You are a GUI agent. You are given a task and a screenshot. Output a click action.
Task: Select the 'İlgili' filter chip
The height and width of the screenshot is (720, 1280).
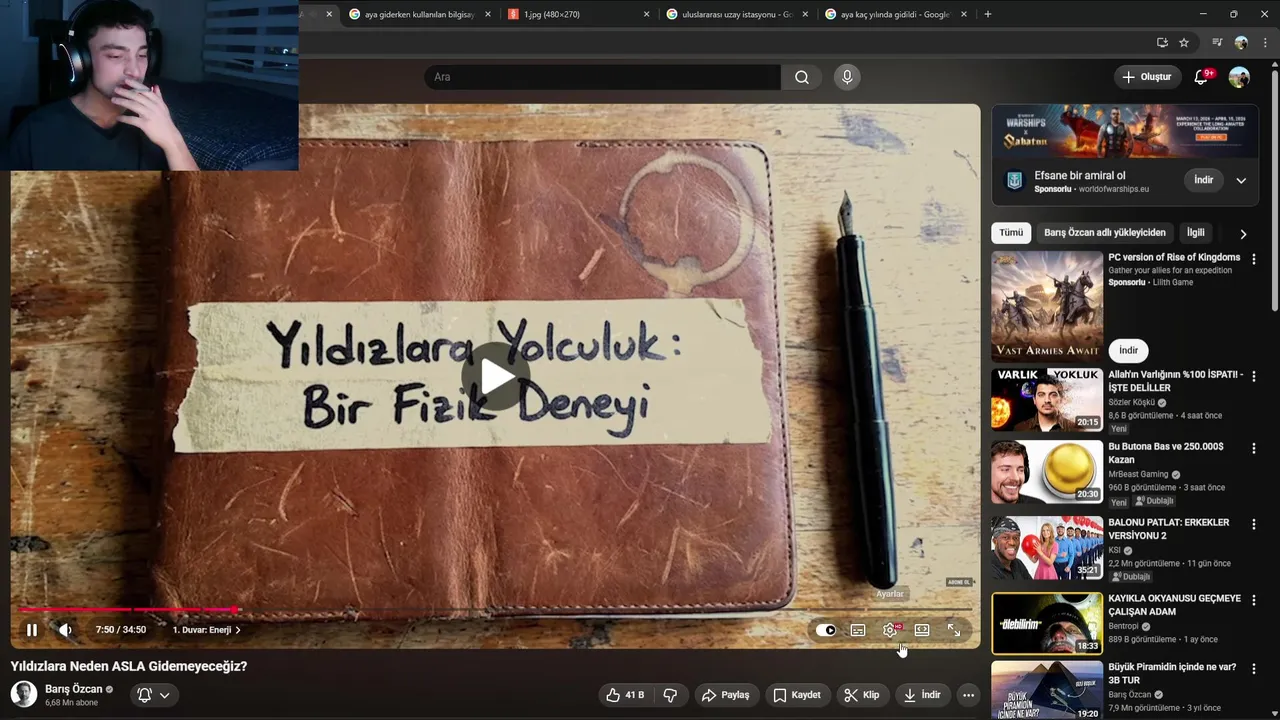click(x=1196, y=233)
